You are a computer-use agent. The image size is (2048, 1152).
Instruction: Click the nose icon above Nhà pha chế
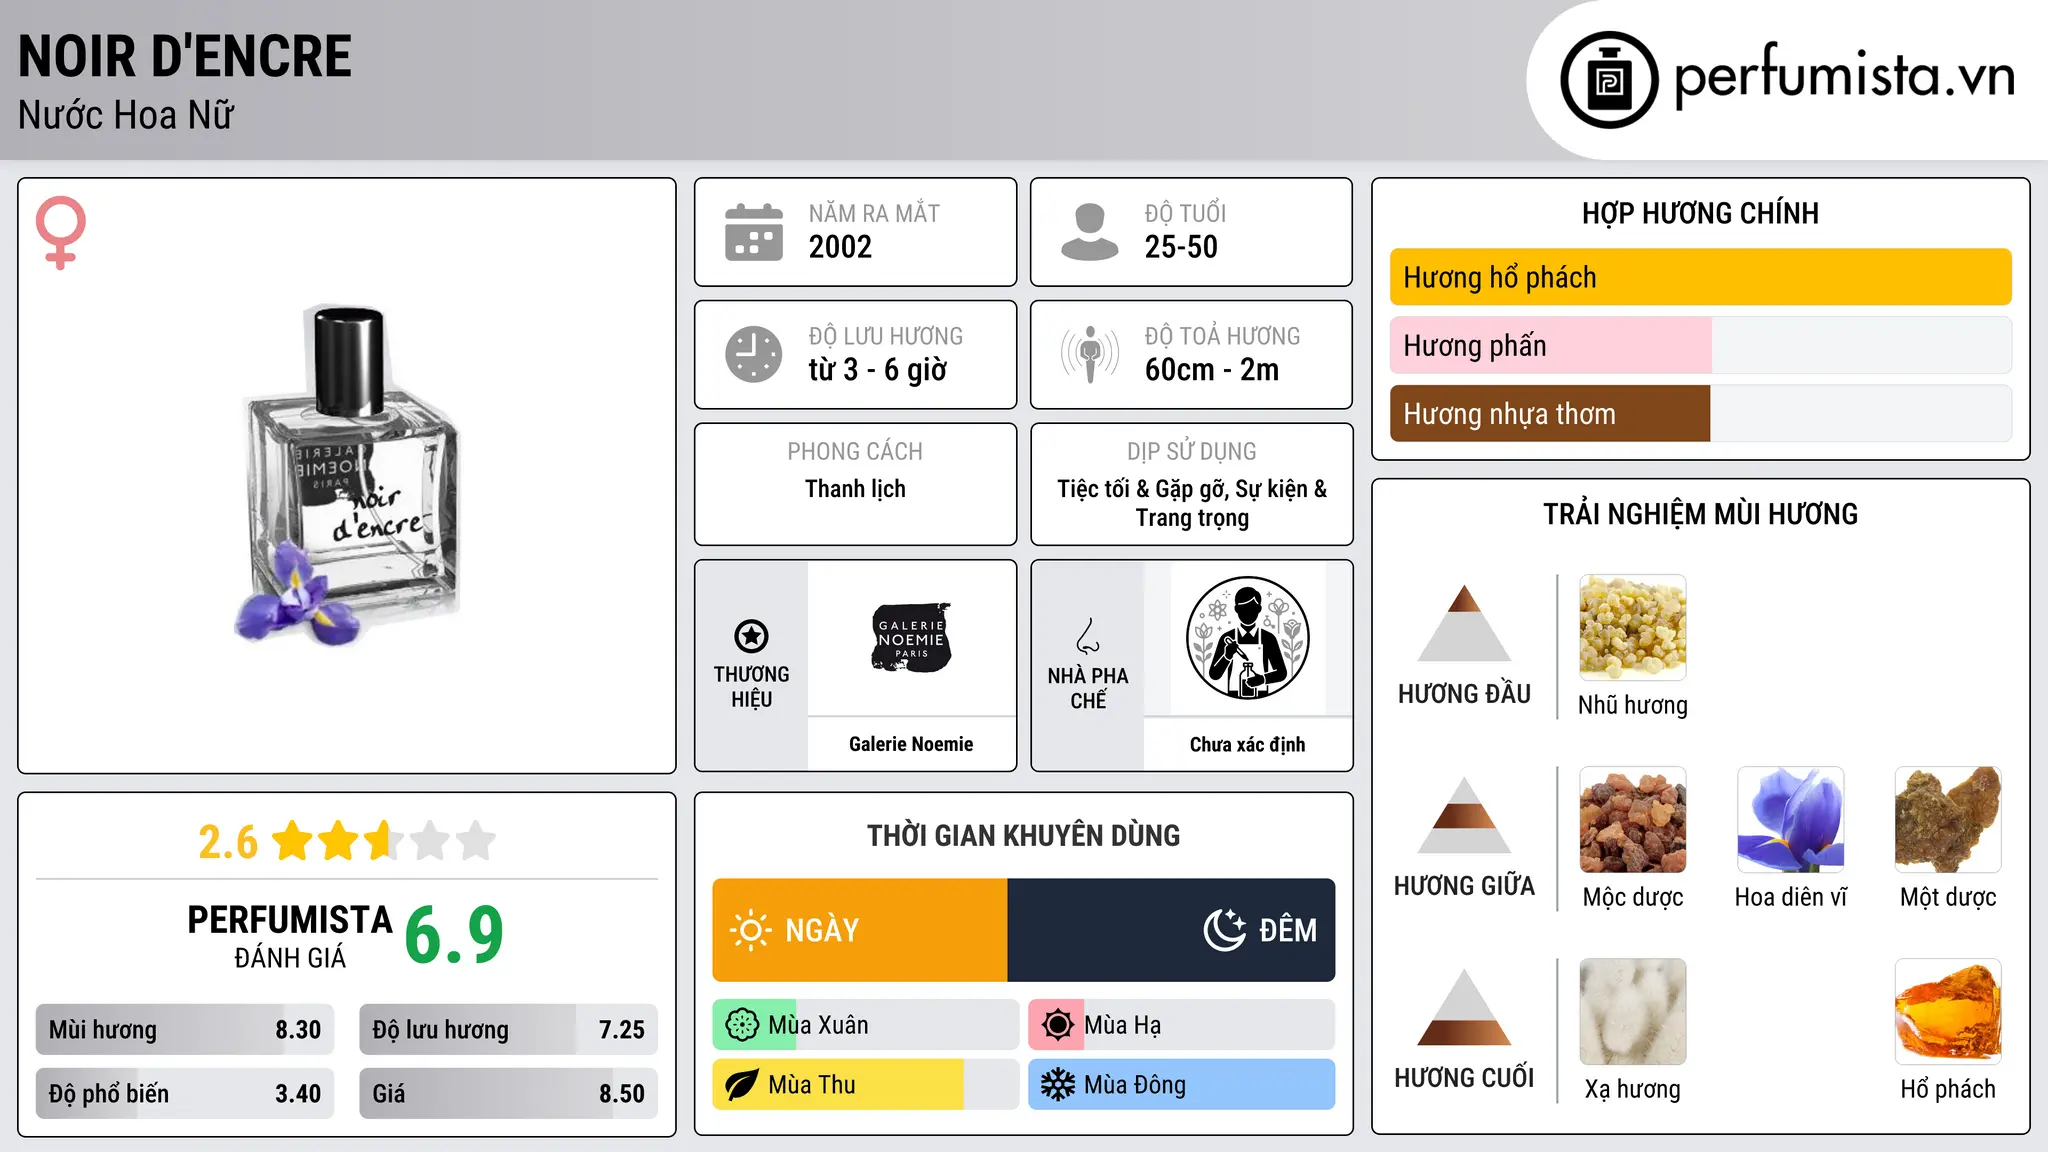[1088, 636]
